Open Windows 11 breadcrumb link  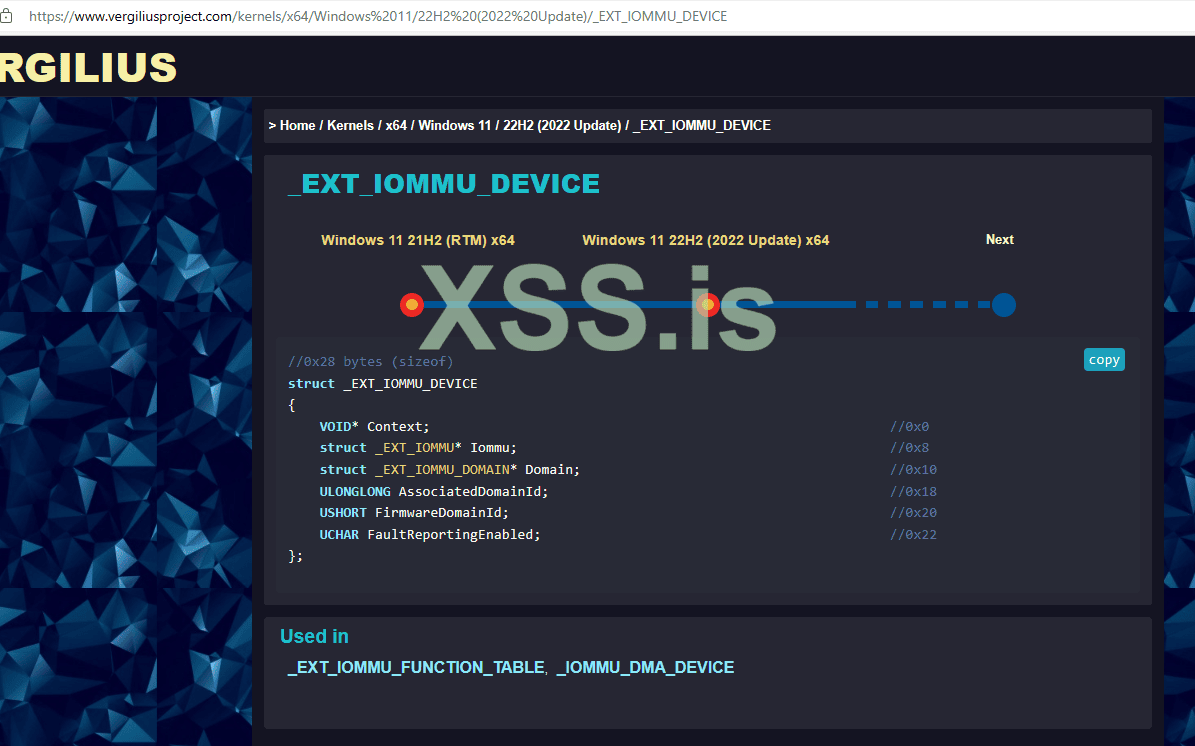tap(455, 126)
